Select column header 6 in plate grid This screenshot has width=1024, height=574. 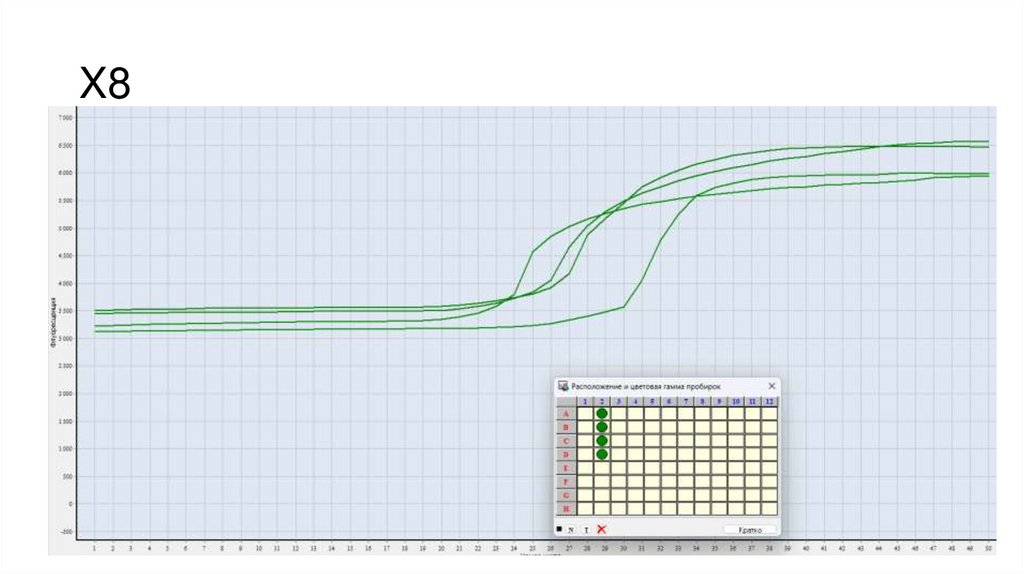[669, 401]
